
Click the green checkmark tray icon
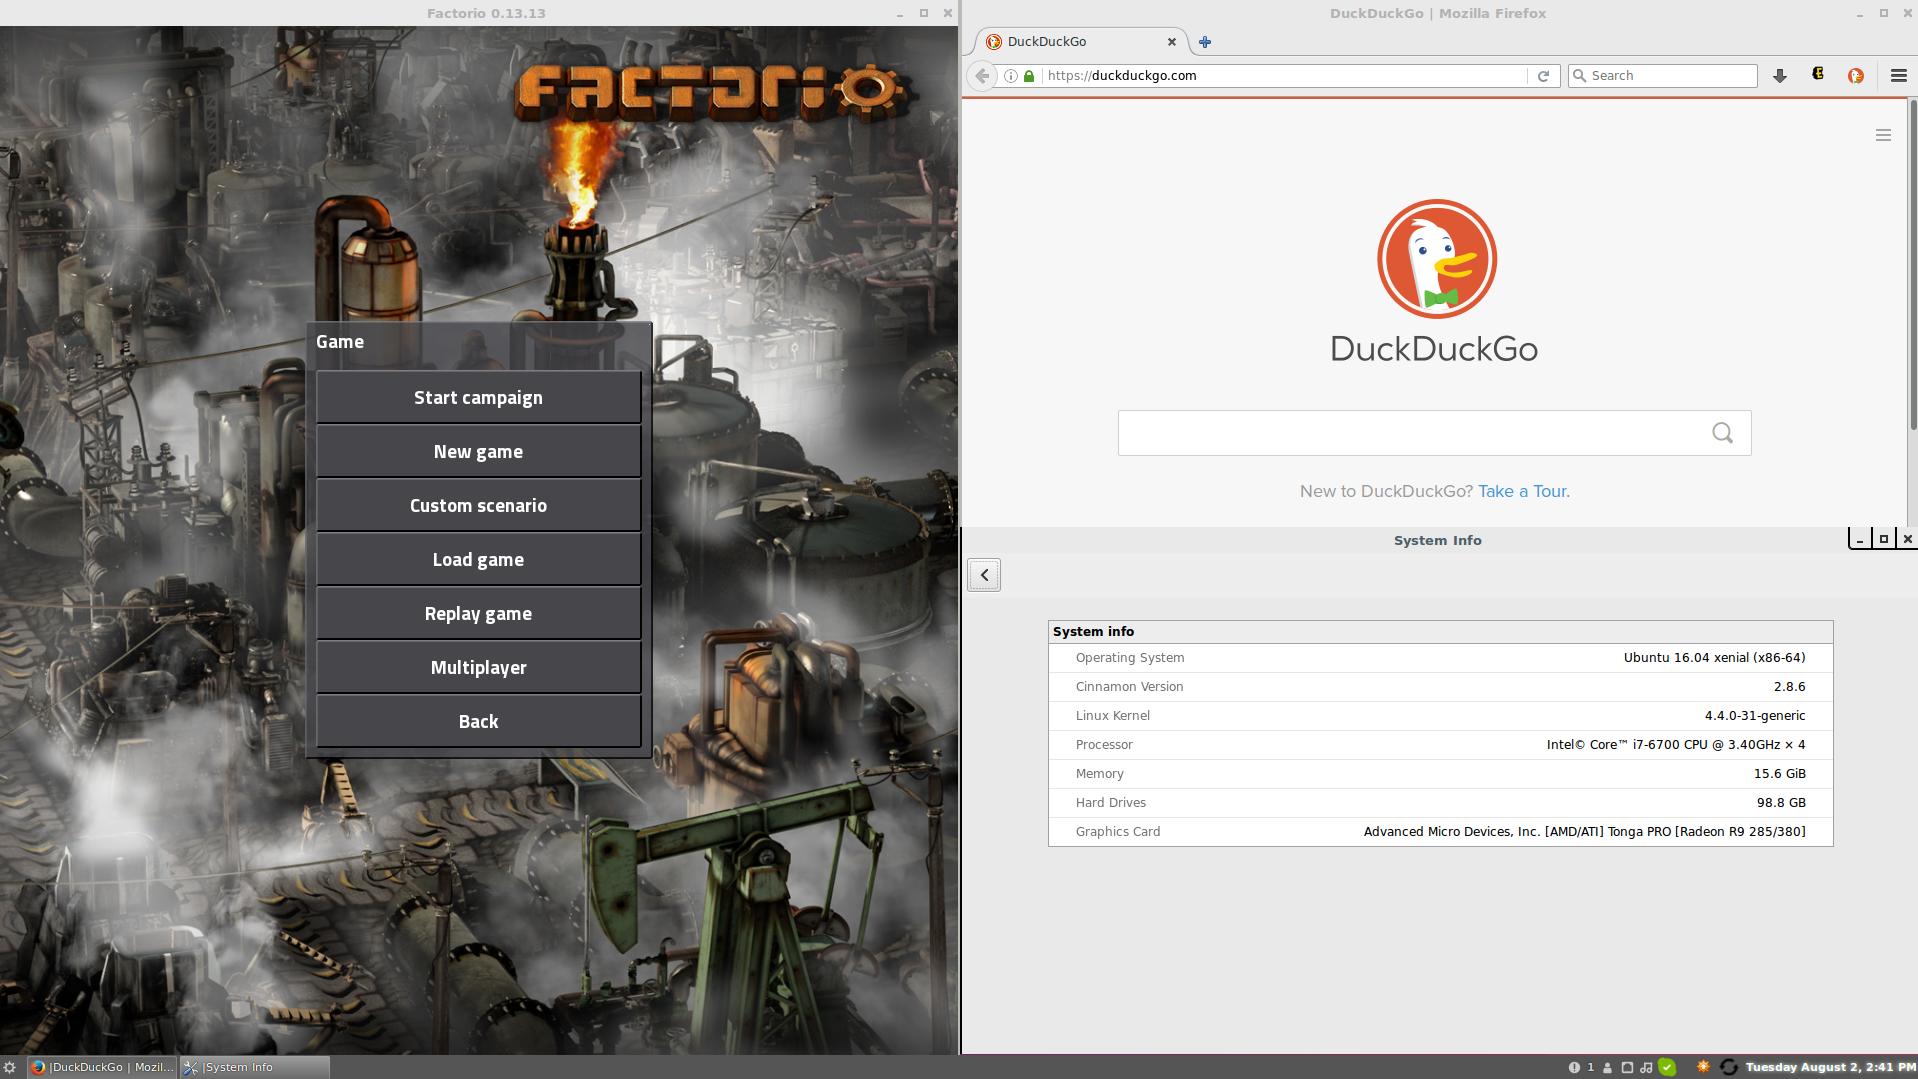tap(1667, 1067)
